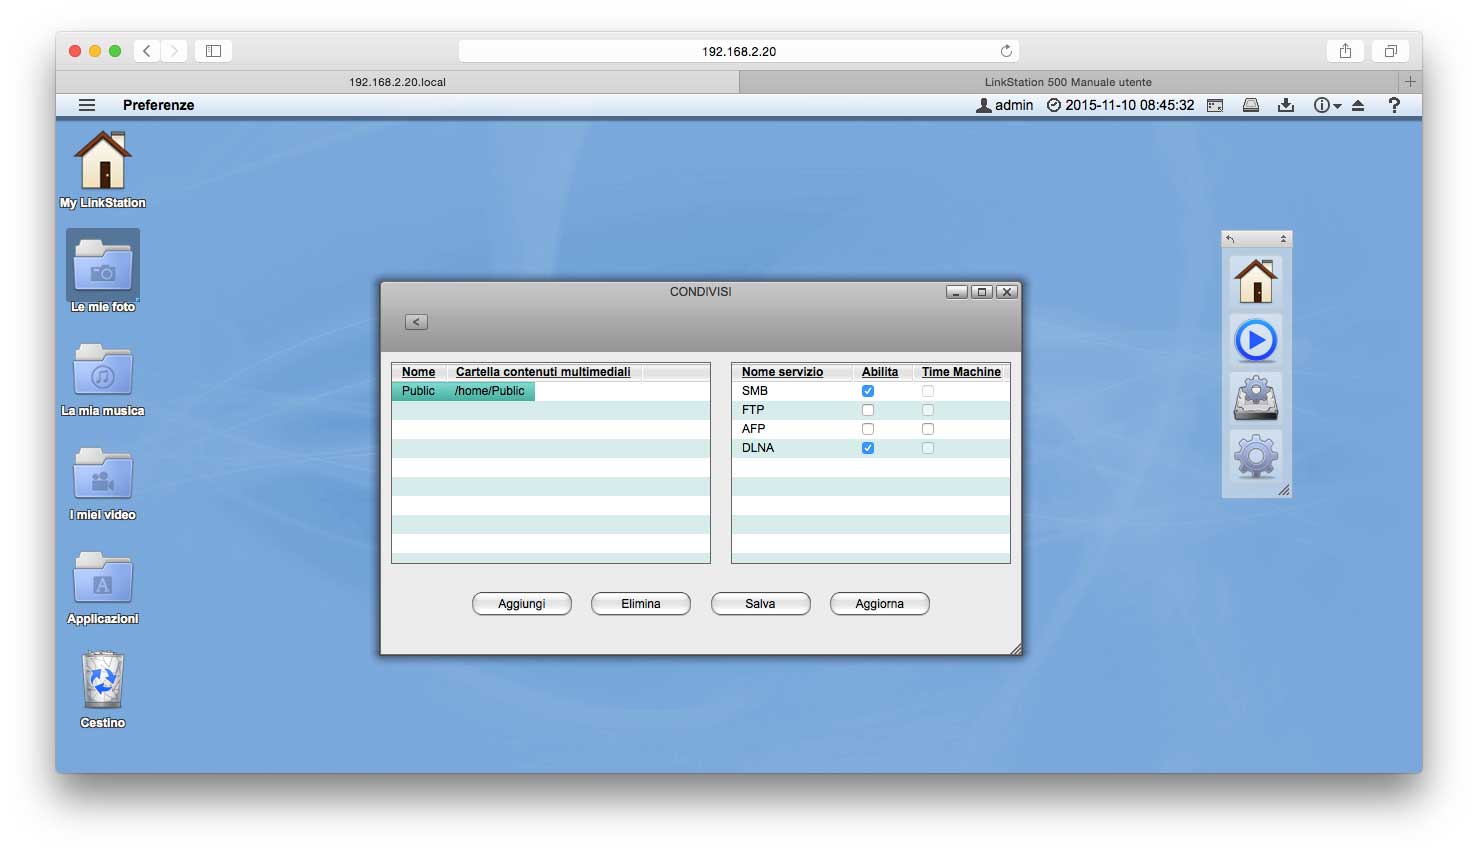The image size is (1478, 853).
Task: Switch to the 192.168.2.20.local tab
Action: [398, 82]
